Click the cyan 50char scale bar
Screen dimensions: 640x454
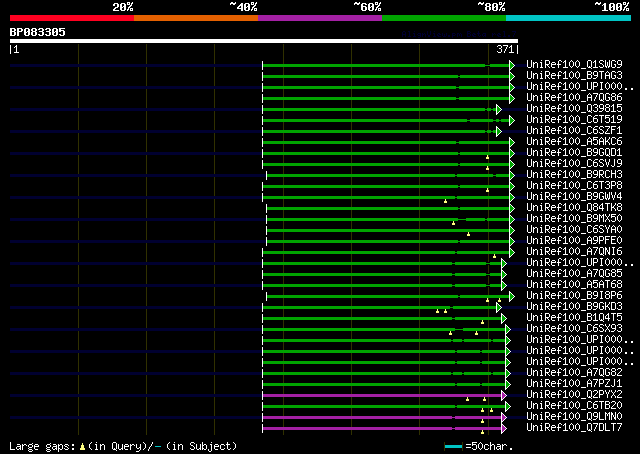453,446
